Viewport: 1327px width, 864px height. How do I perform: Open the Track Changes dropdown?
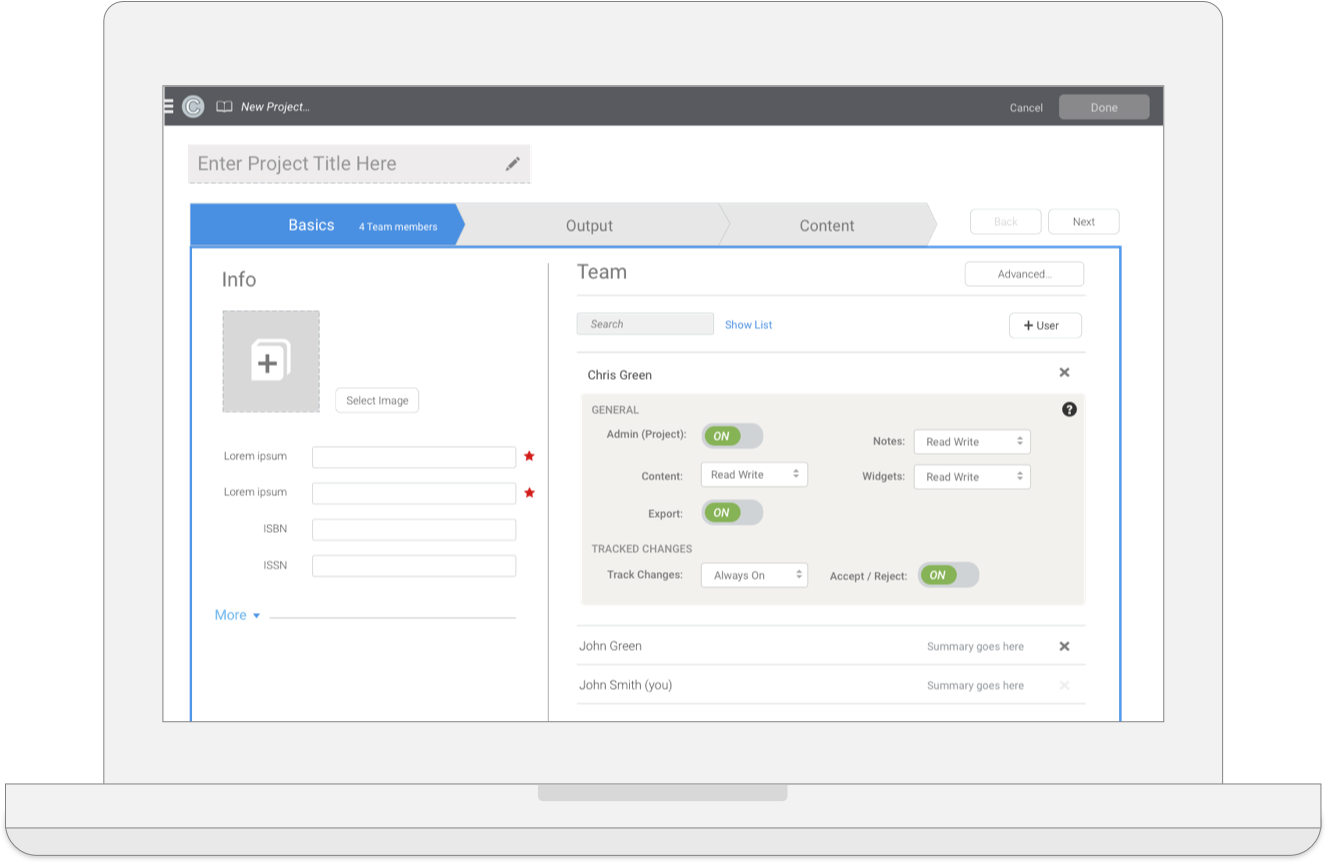tap(754, 575)
